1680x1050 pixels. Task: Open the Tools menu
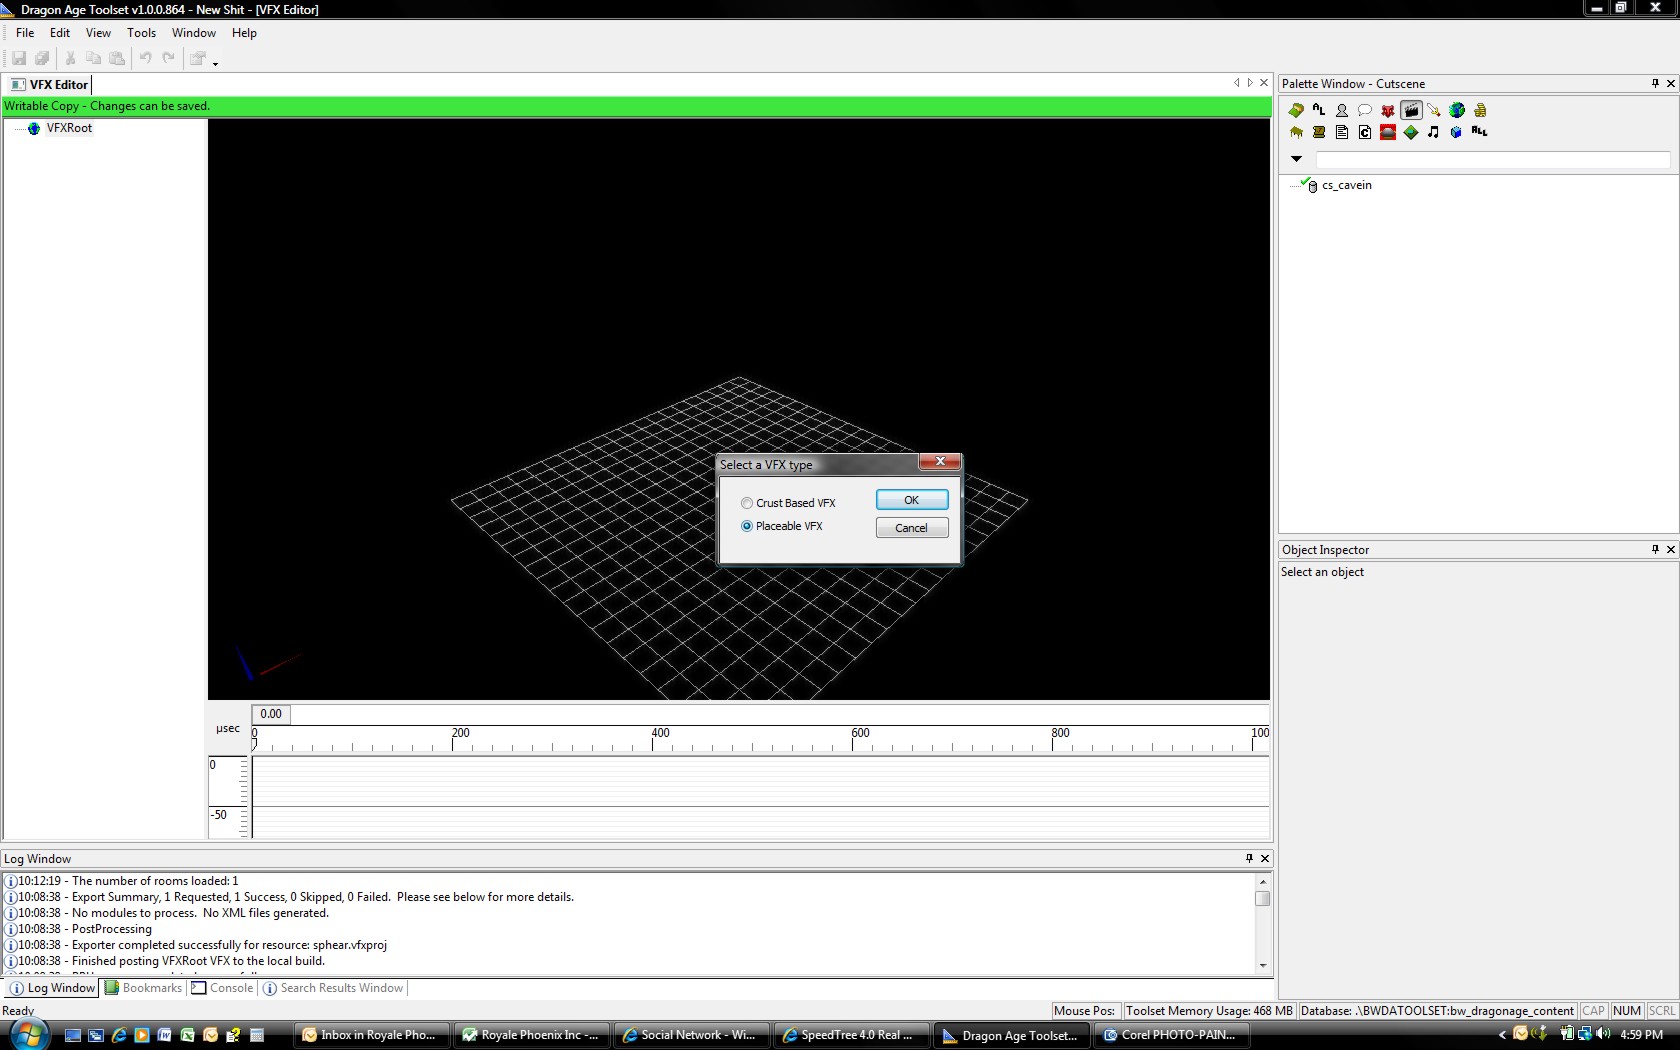(141, 33)
